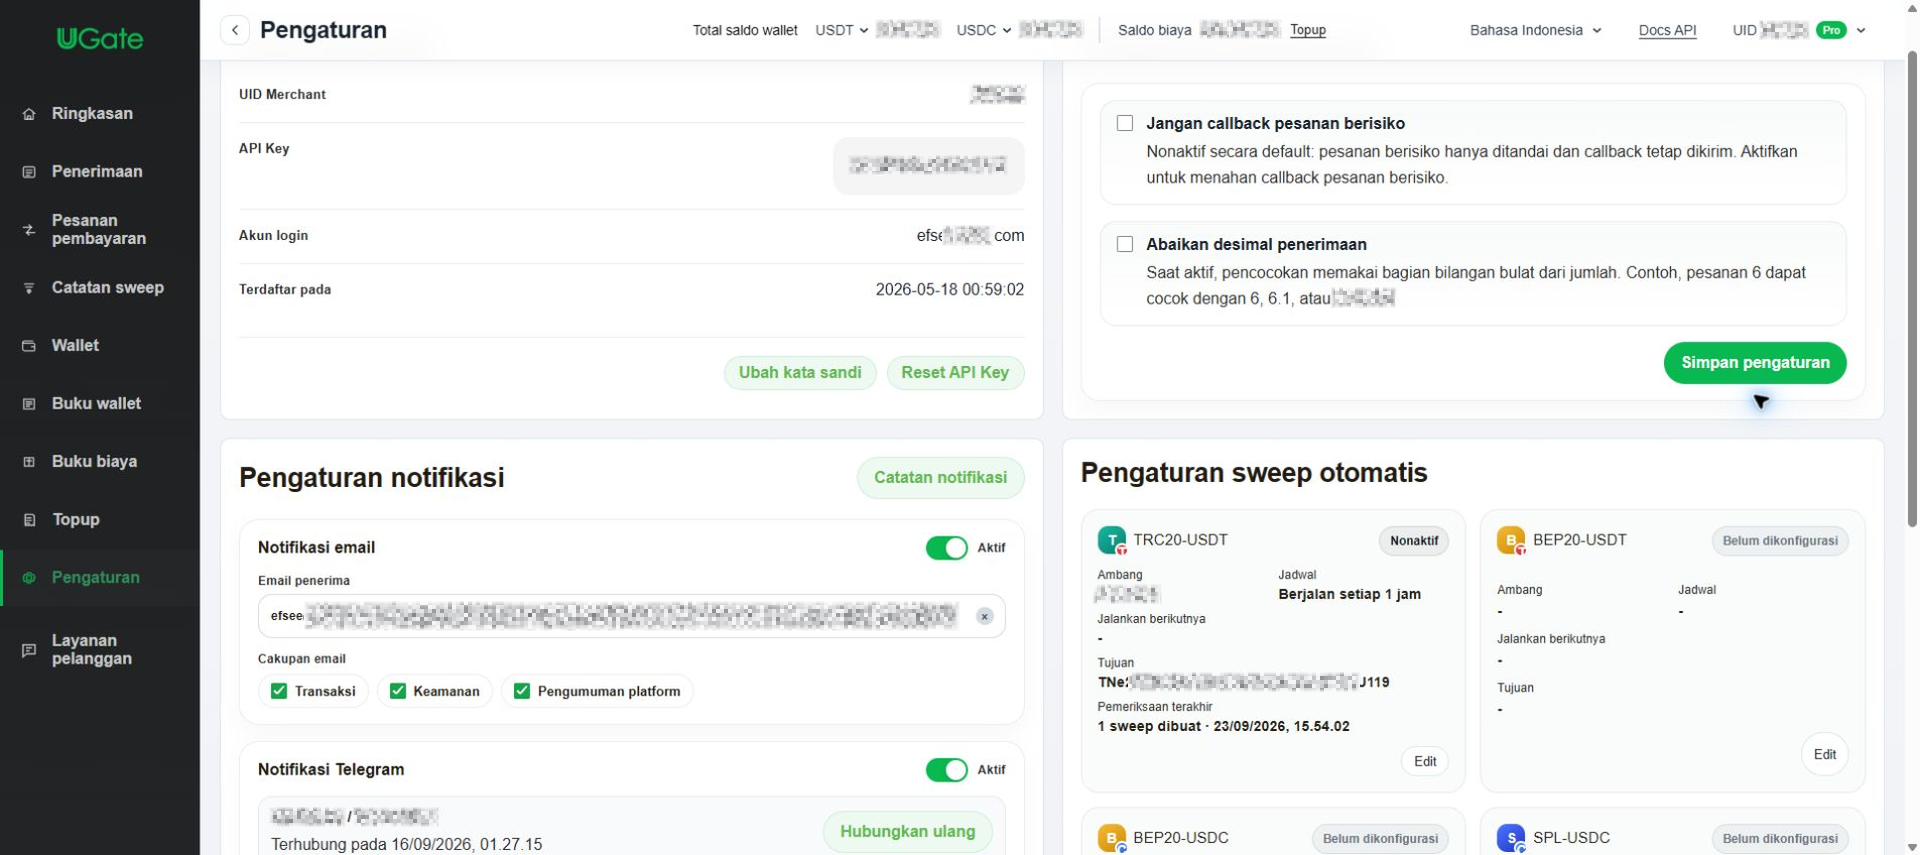
Task: Tick the Abaikan desimal penerimaan checkbox
Action: coord(1125,244)
